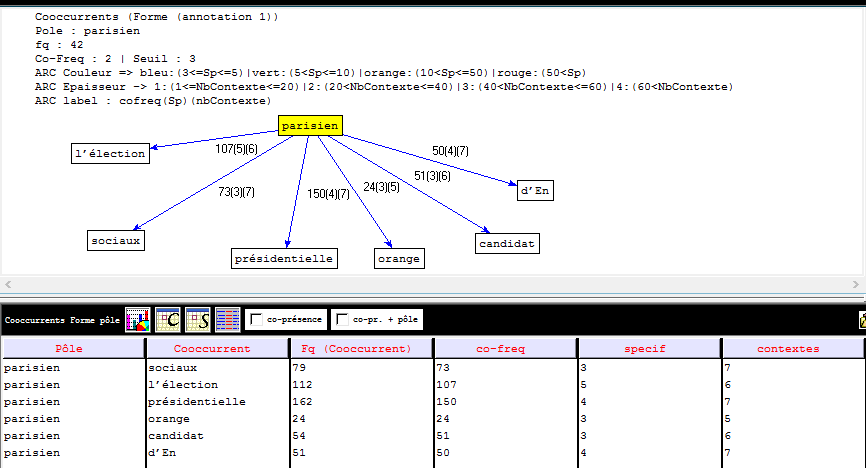
Task: Click co-freq value 107 in the table
Action: click(x=446, y=385)
